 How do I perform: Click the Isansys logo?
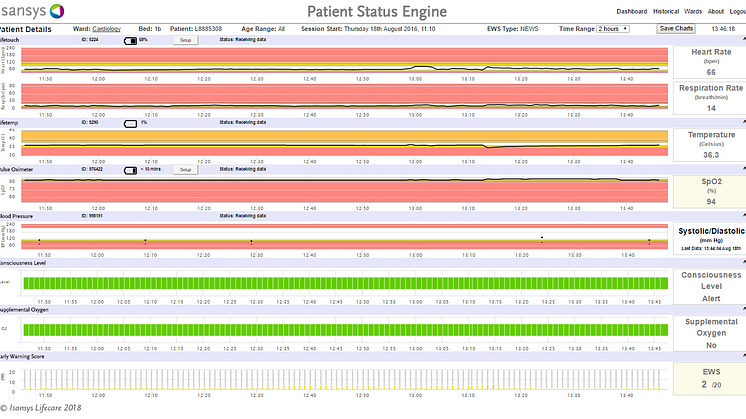[x=31, y=11]
